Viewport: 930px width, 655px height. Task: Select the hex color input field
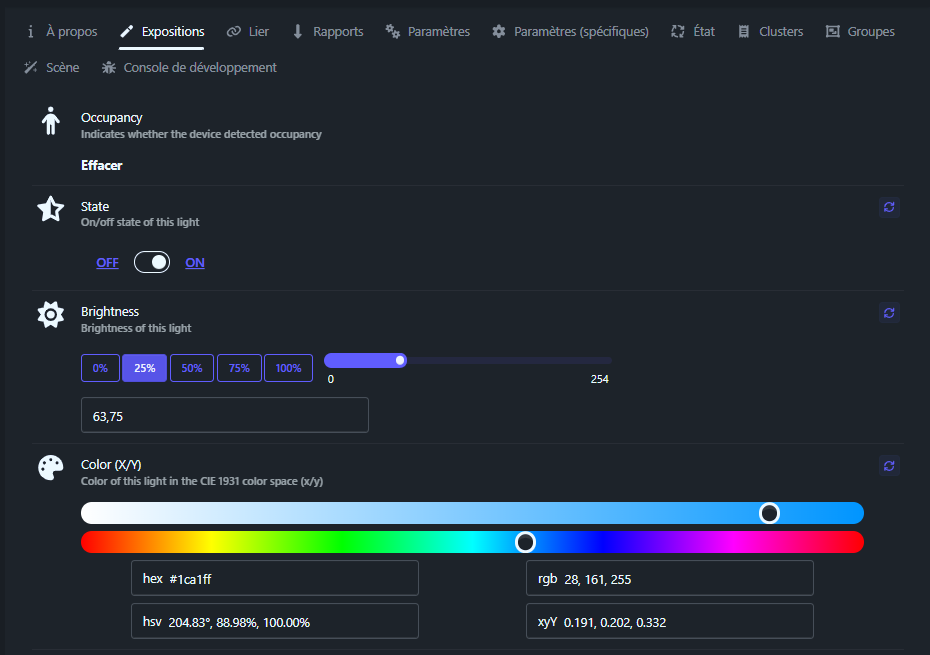click(x=275, y=578)
